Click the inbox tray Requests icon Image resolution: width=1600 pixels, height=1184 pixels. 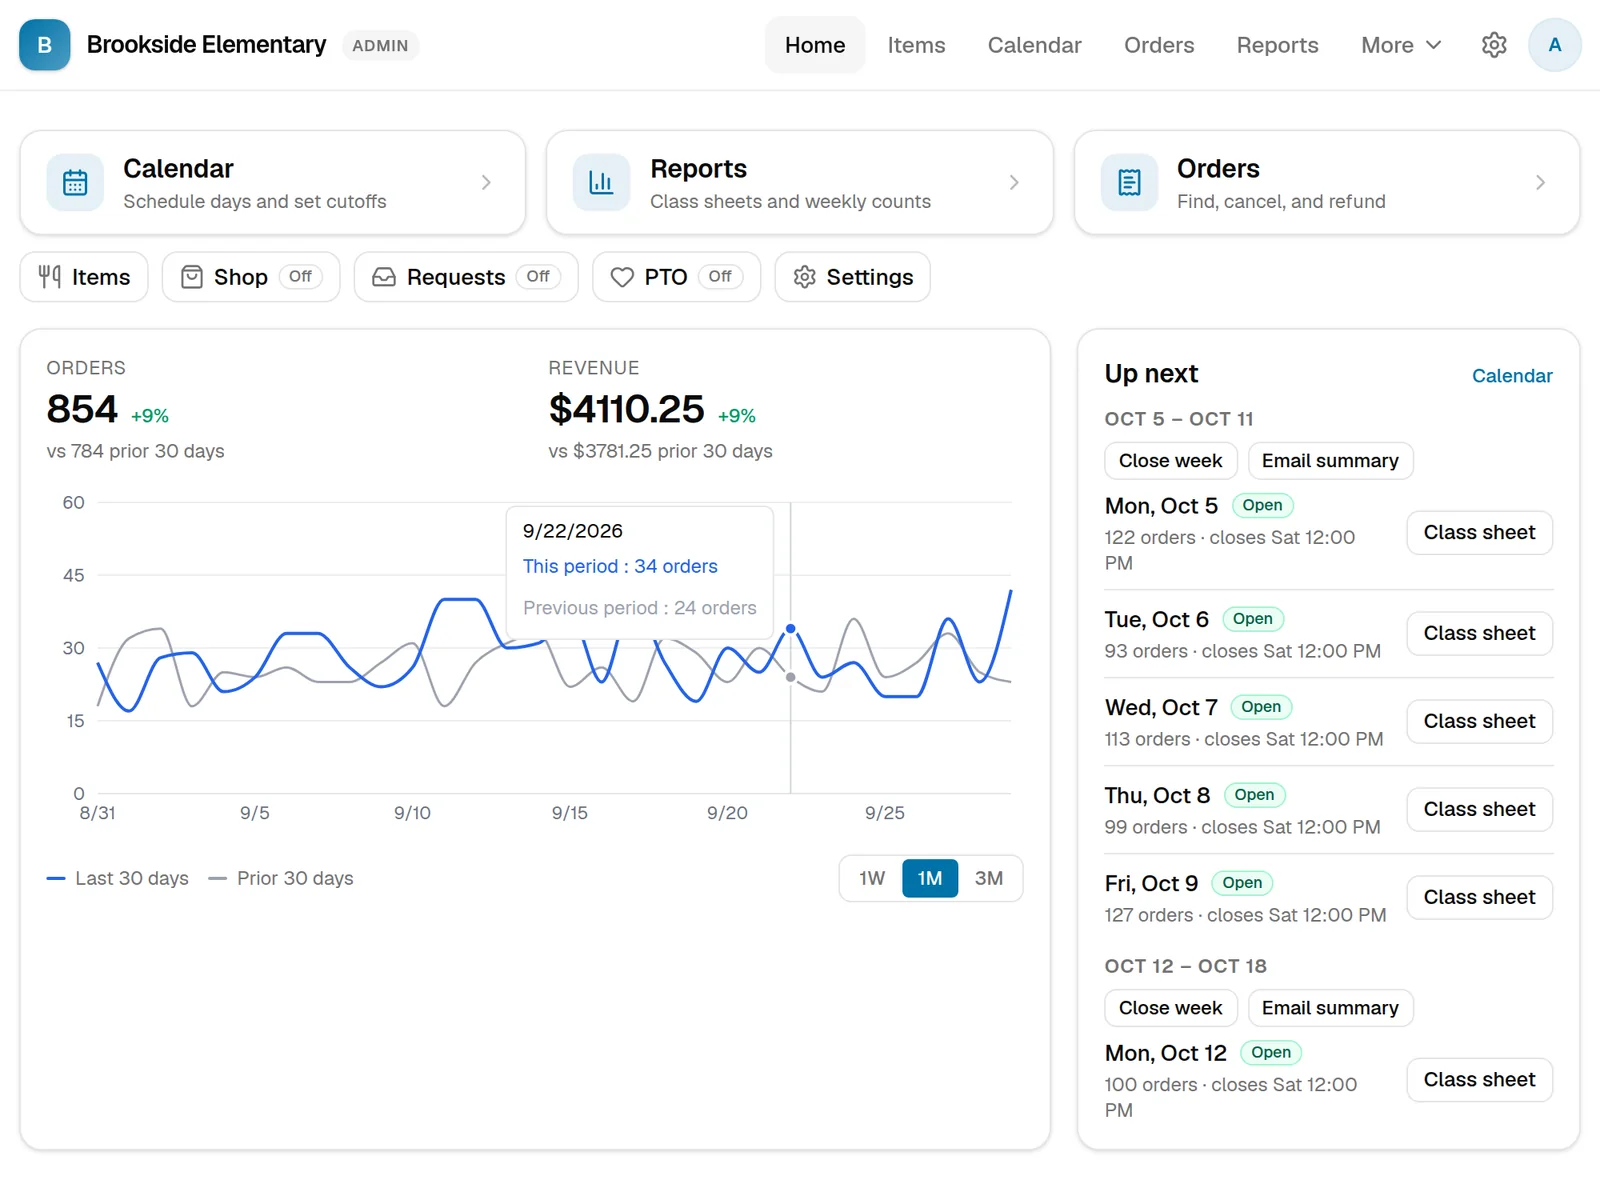tap(384, 277)
